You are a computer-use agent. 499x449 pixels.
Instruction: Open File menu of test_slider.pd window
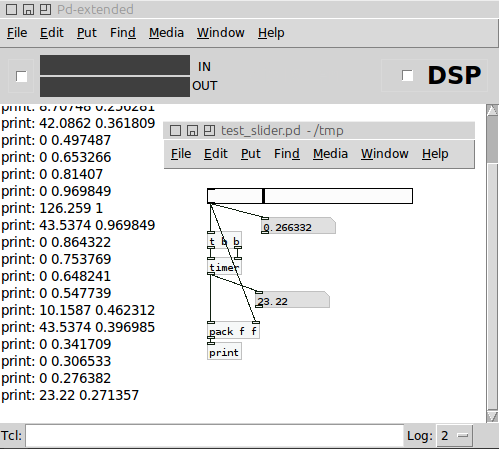point(181,154)
